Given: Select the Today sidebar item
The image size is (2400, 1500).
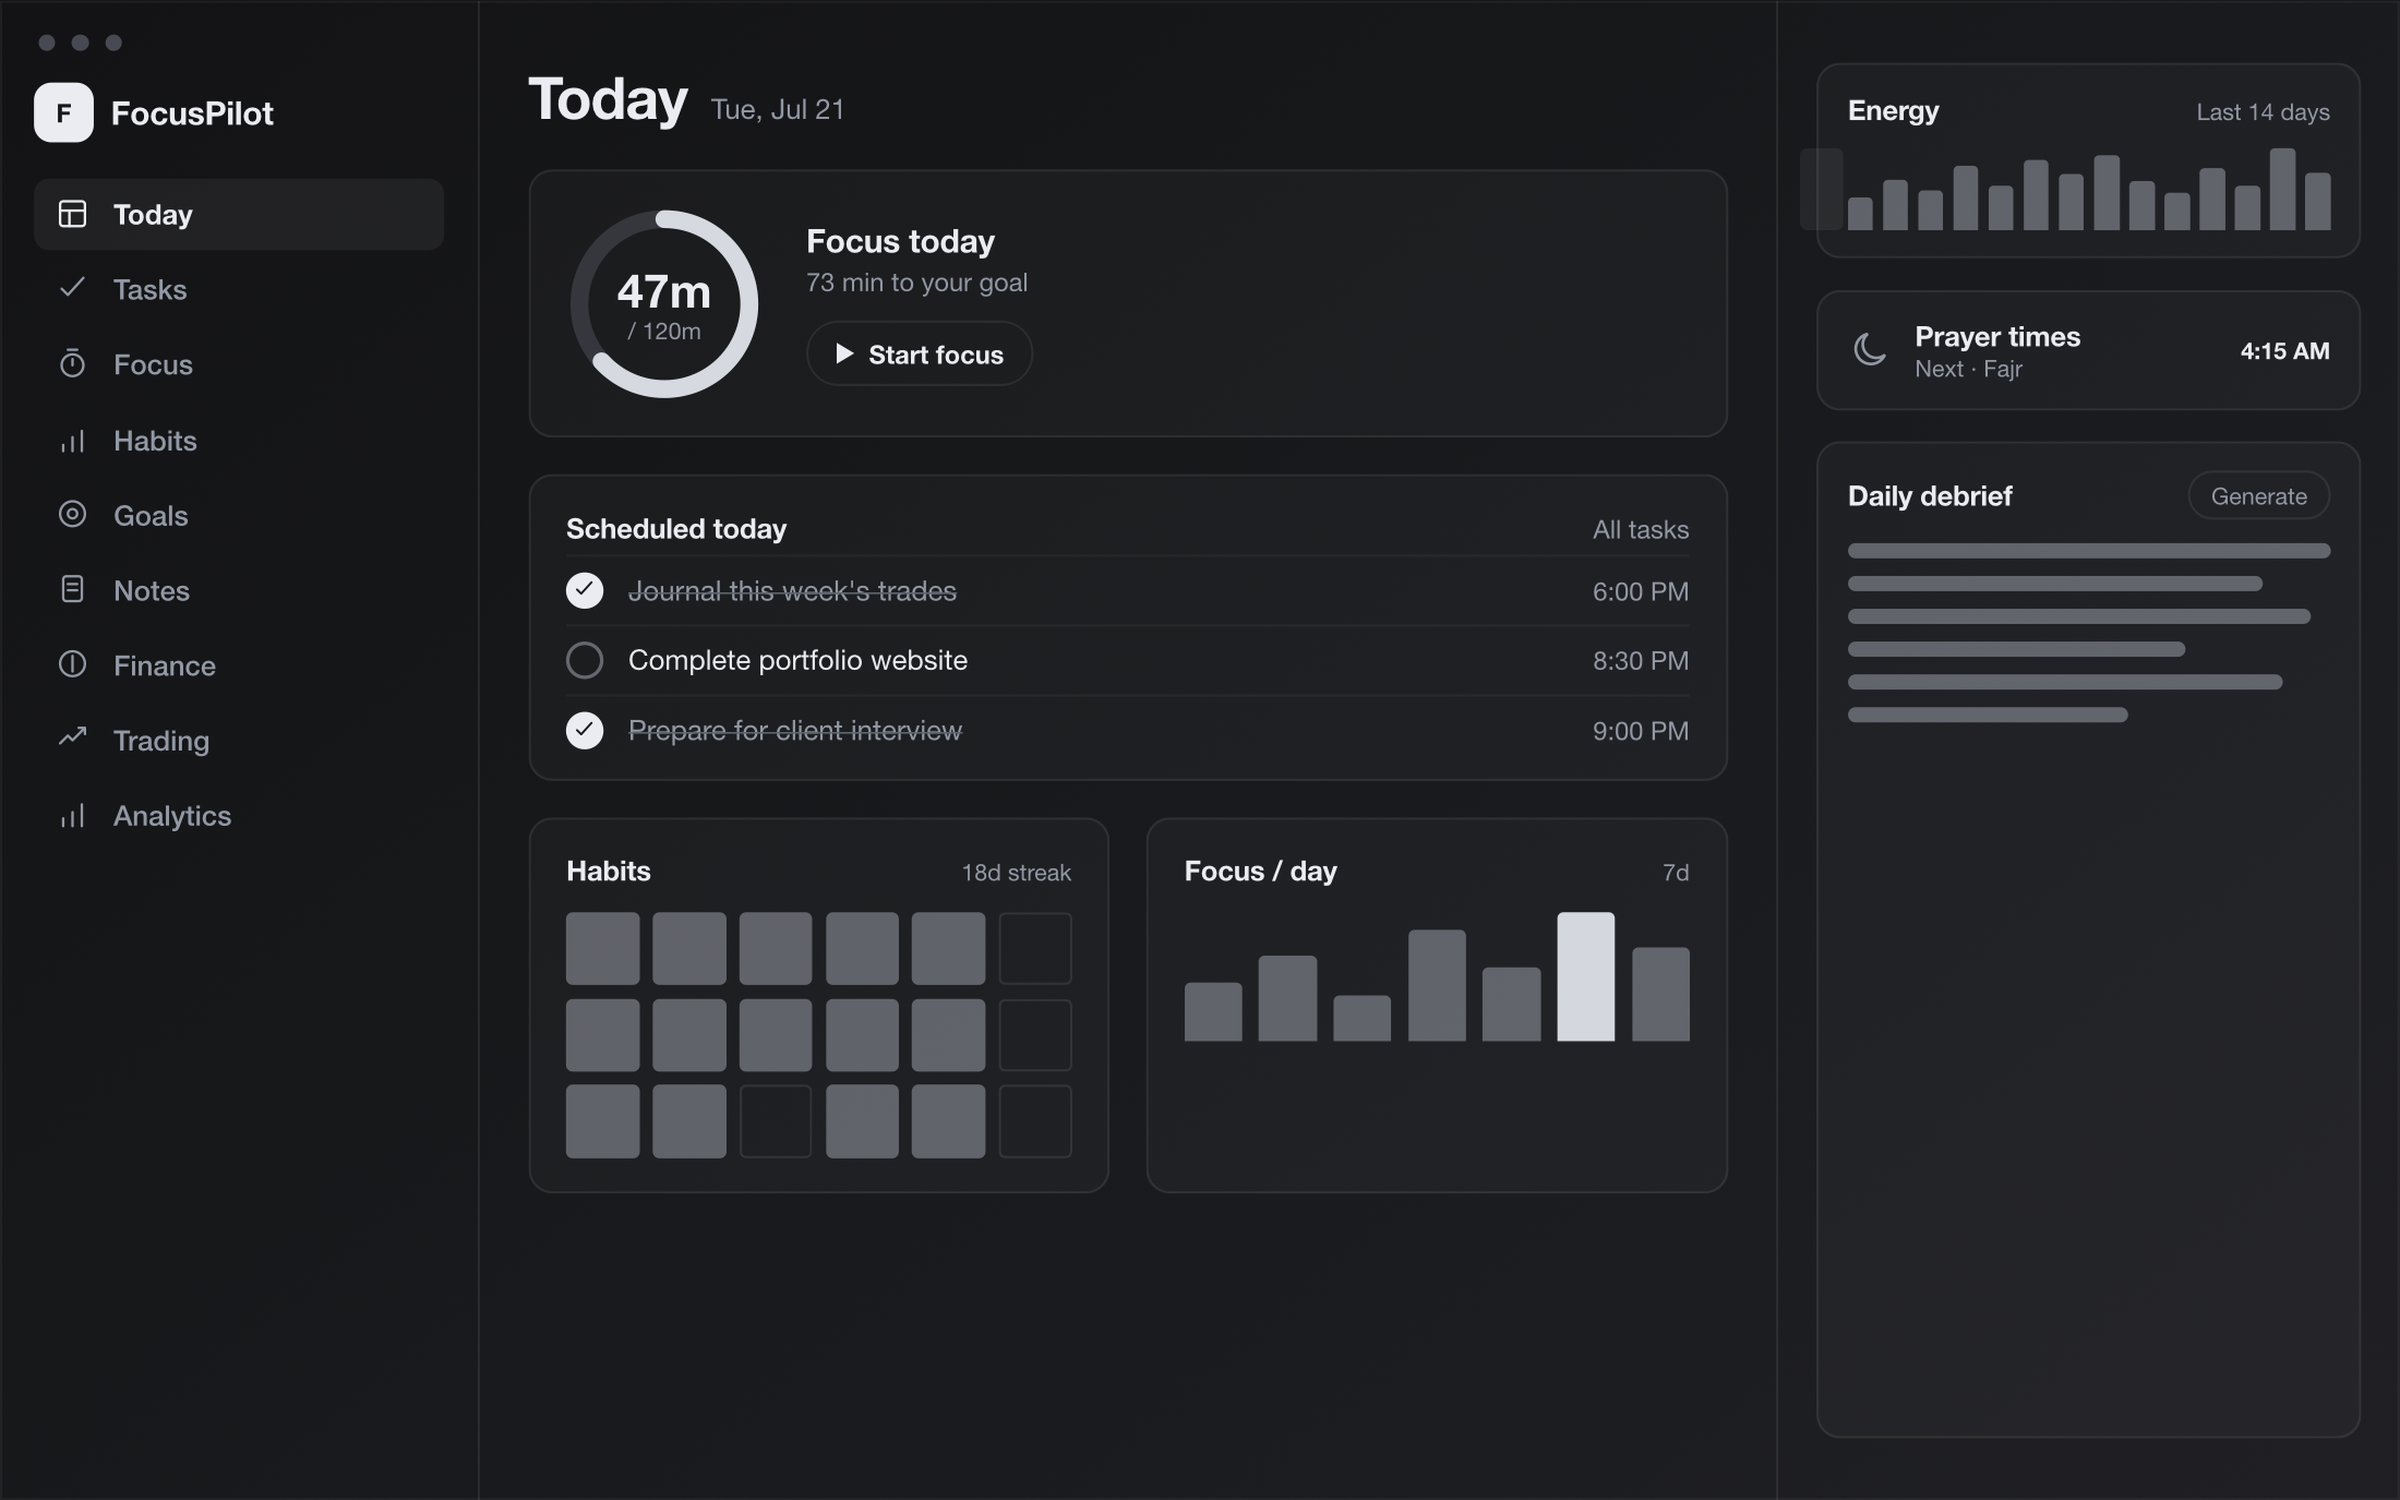Looking at the screenshot, I should click(239, 214).
